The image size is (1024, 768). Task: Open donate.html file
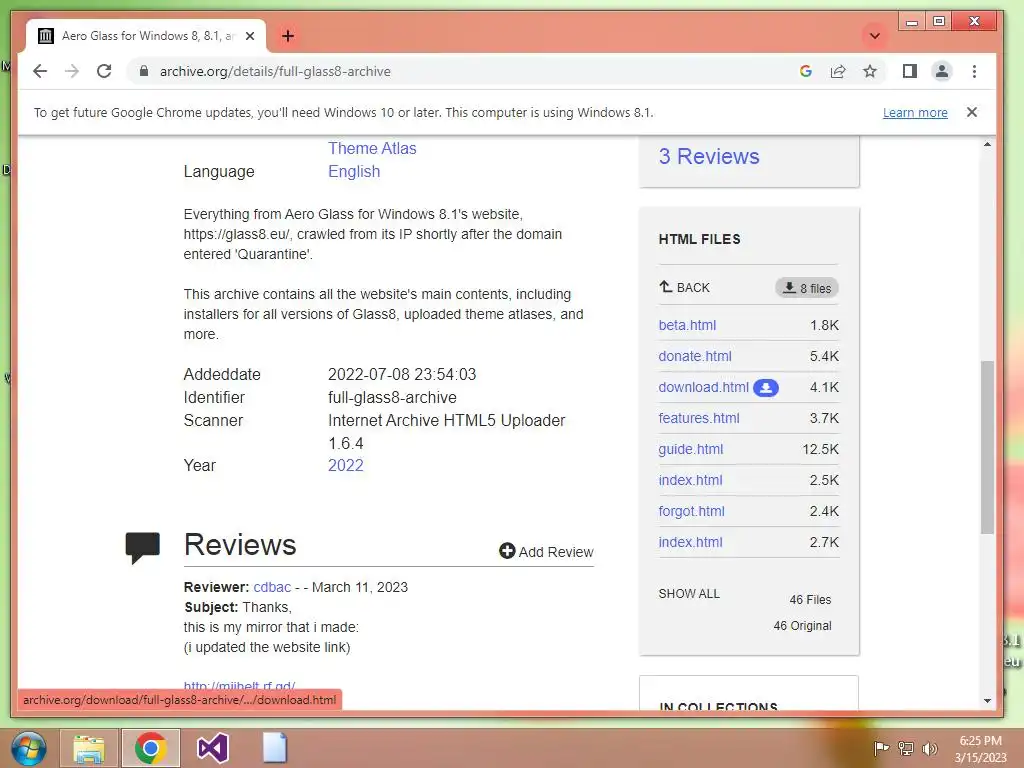tap(695, 356)
